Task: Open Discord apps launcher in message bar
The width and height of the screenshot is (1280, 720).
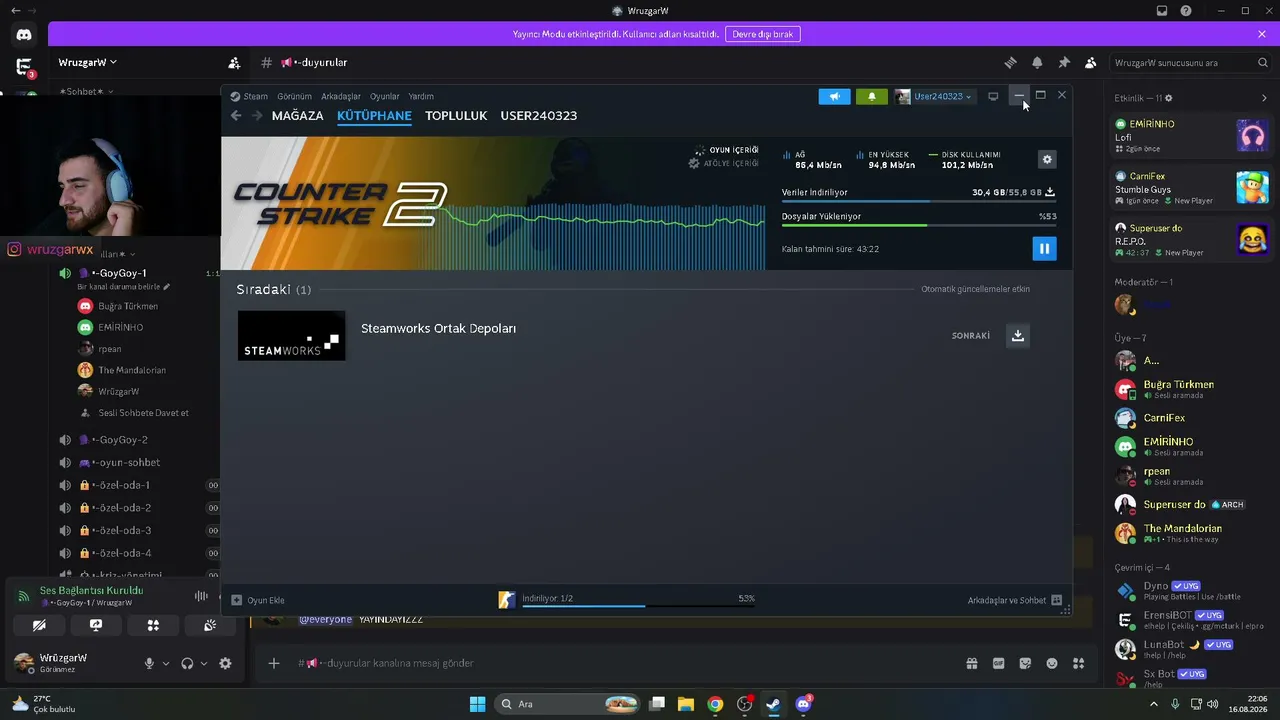Action: [x=1078, y=663]
